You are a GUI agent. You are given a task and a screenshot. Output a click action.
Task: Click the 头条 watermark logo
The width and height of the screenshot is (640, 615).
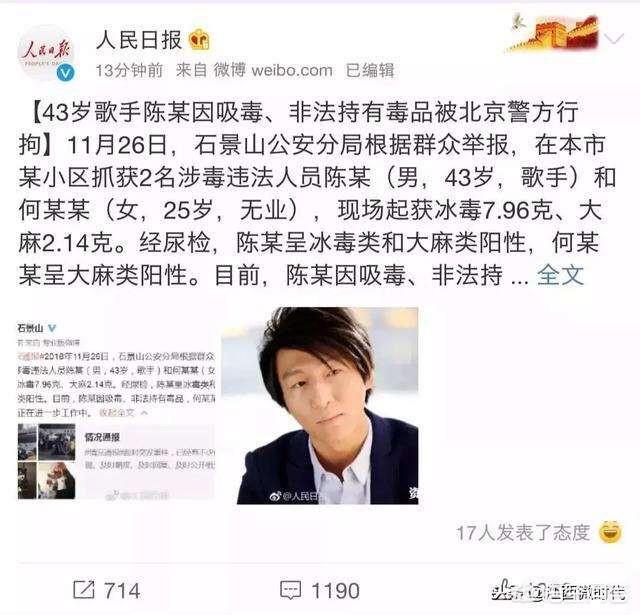tap(508, 590)
